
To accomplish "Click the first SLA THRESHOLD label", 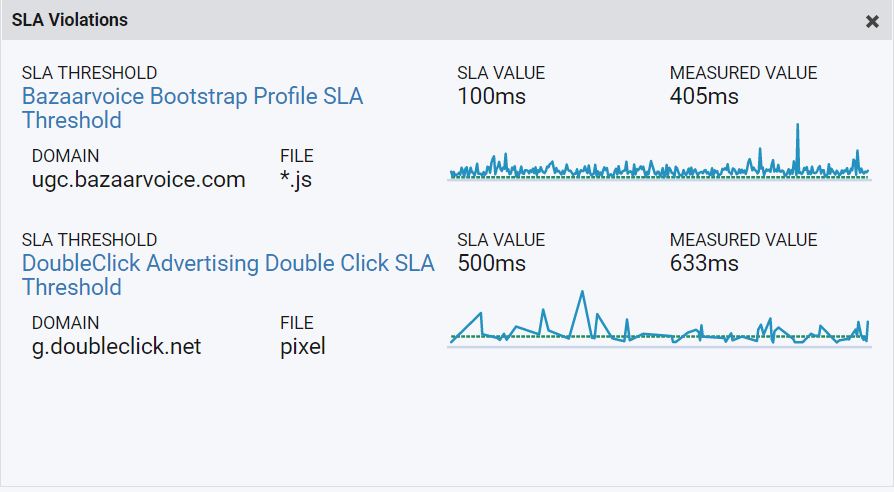I will (x=90, y=73).
